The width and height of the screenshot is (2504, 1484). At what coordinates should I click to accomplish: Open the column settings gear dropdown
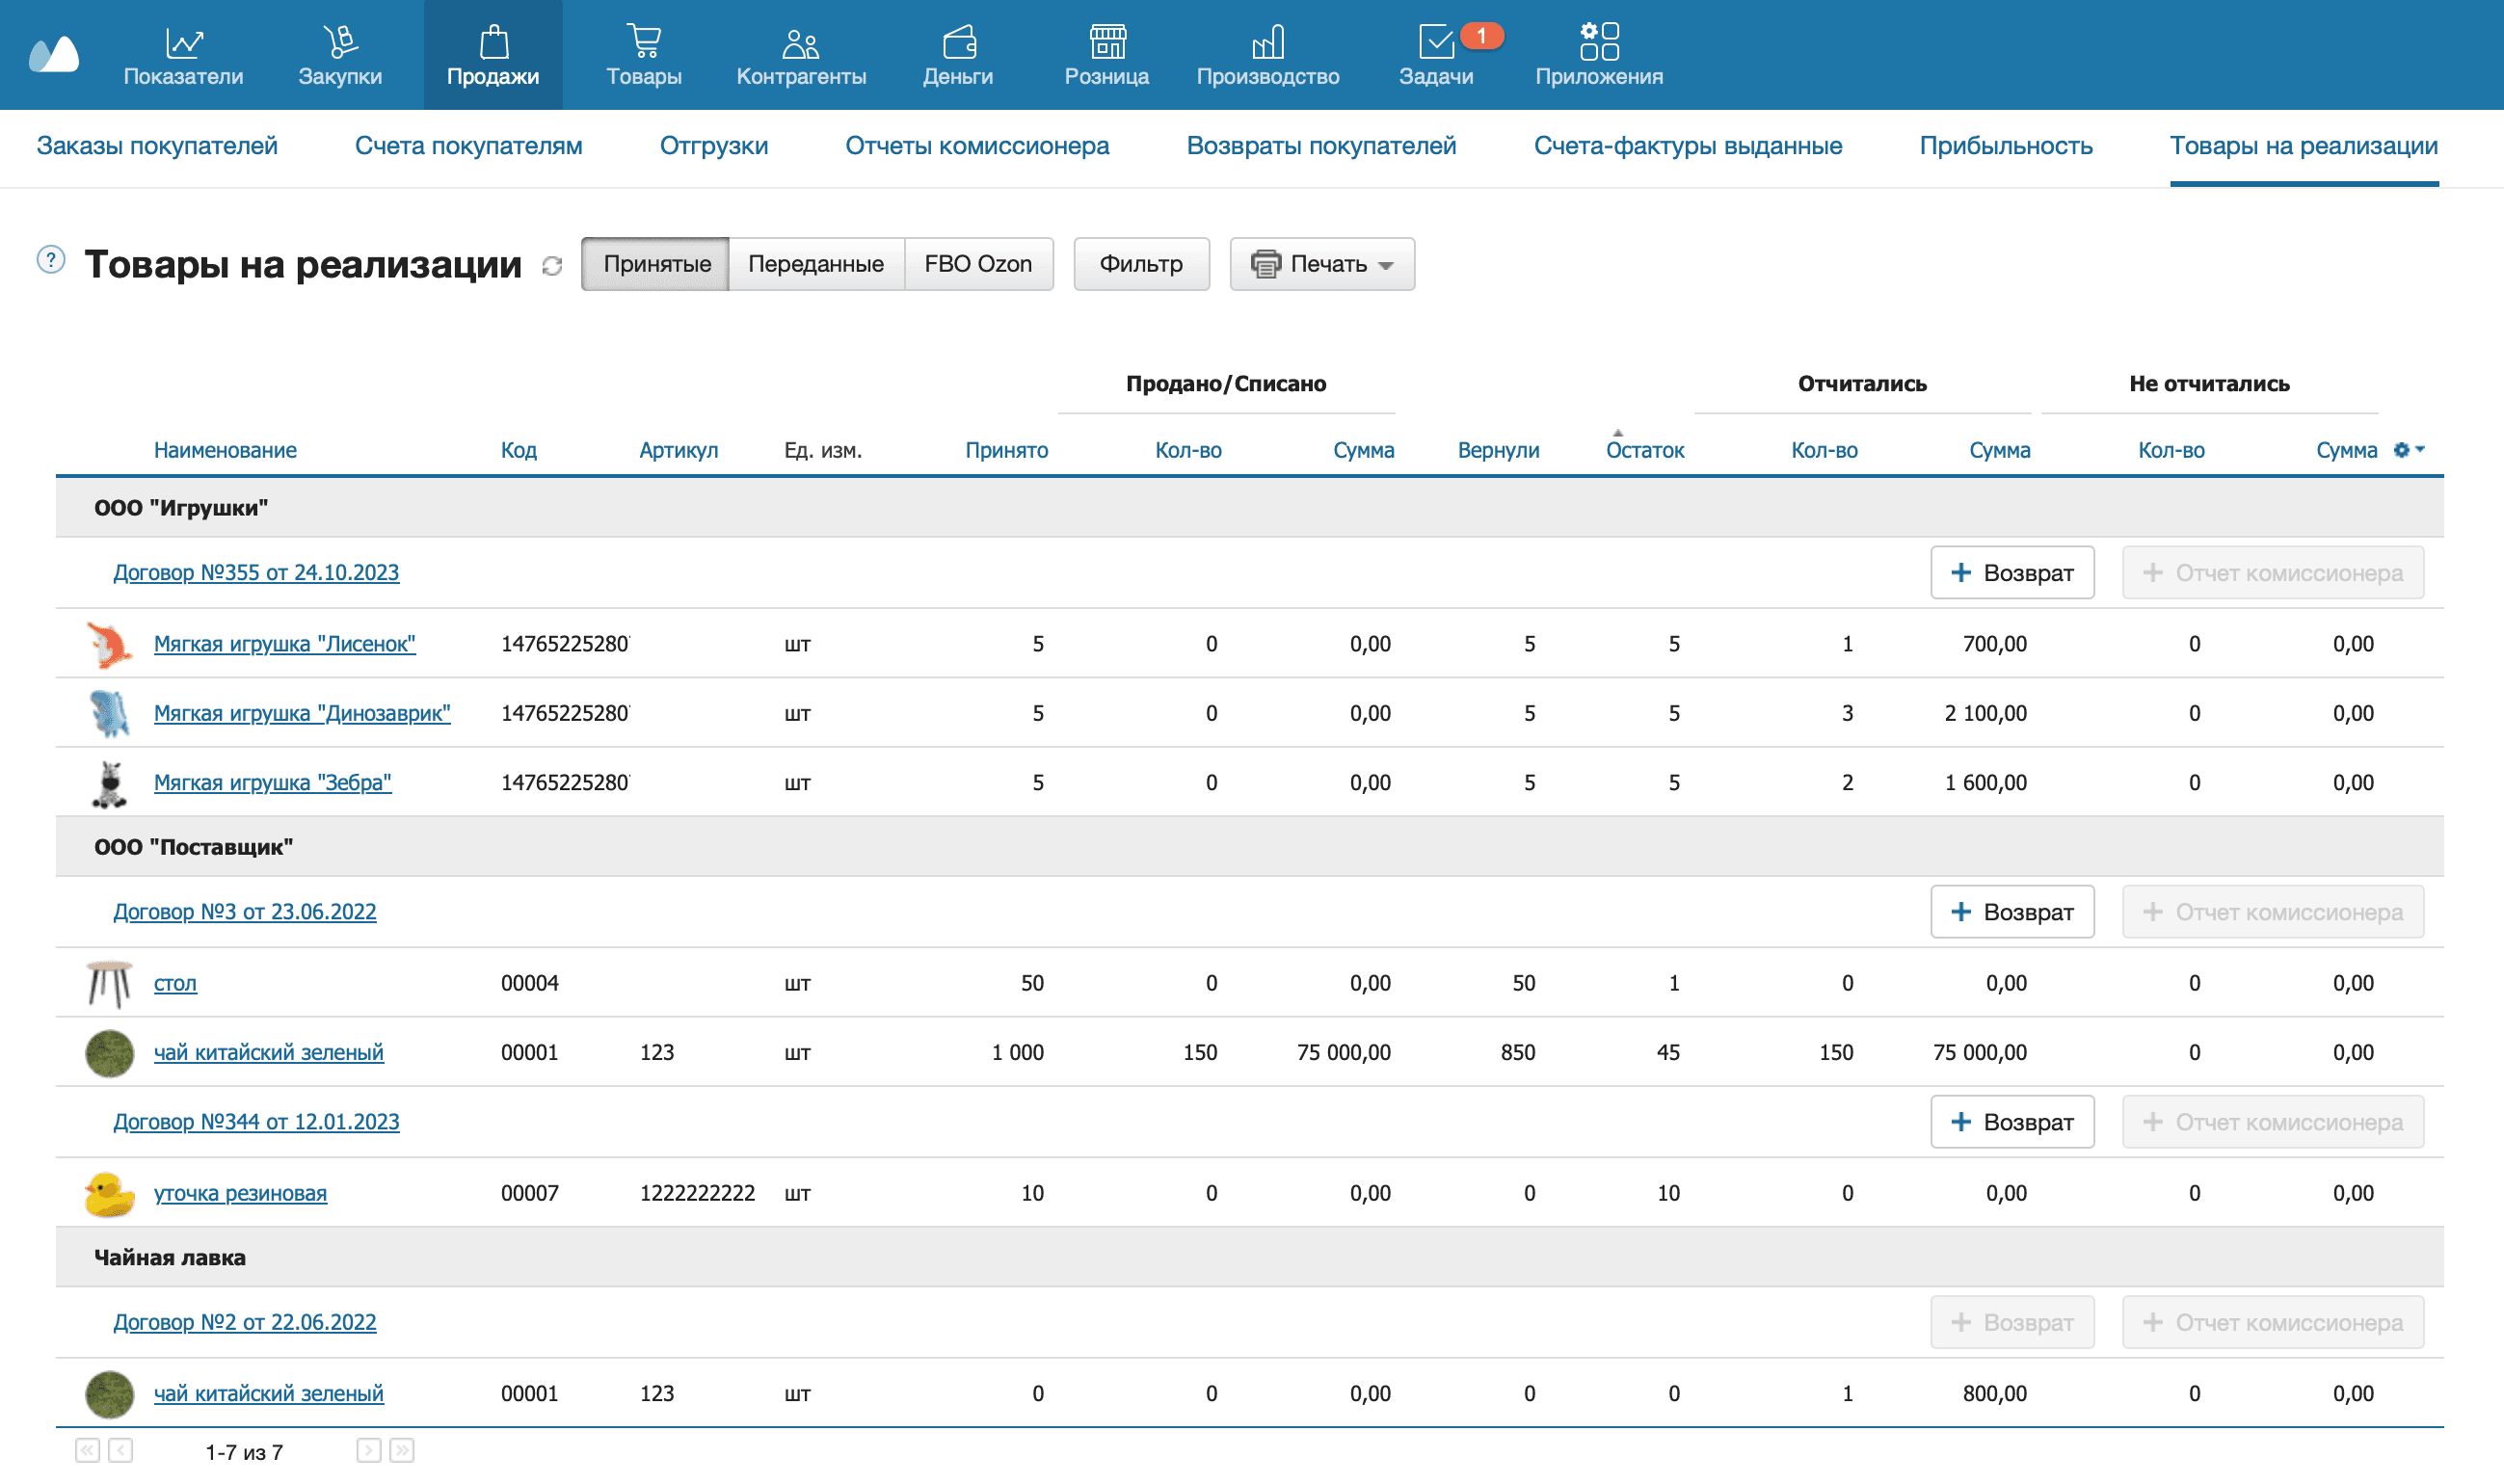[2408, 450]
